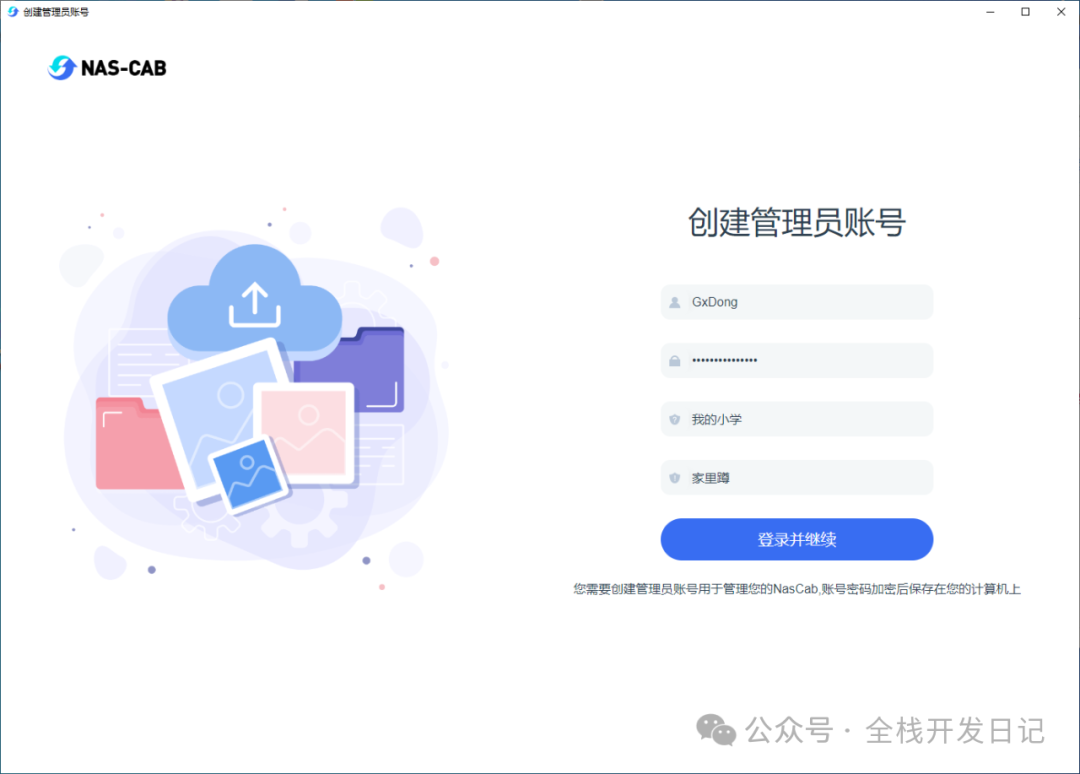Click the shield icon beside 我的小学

[x=675, y=419]
